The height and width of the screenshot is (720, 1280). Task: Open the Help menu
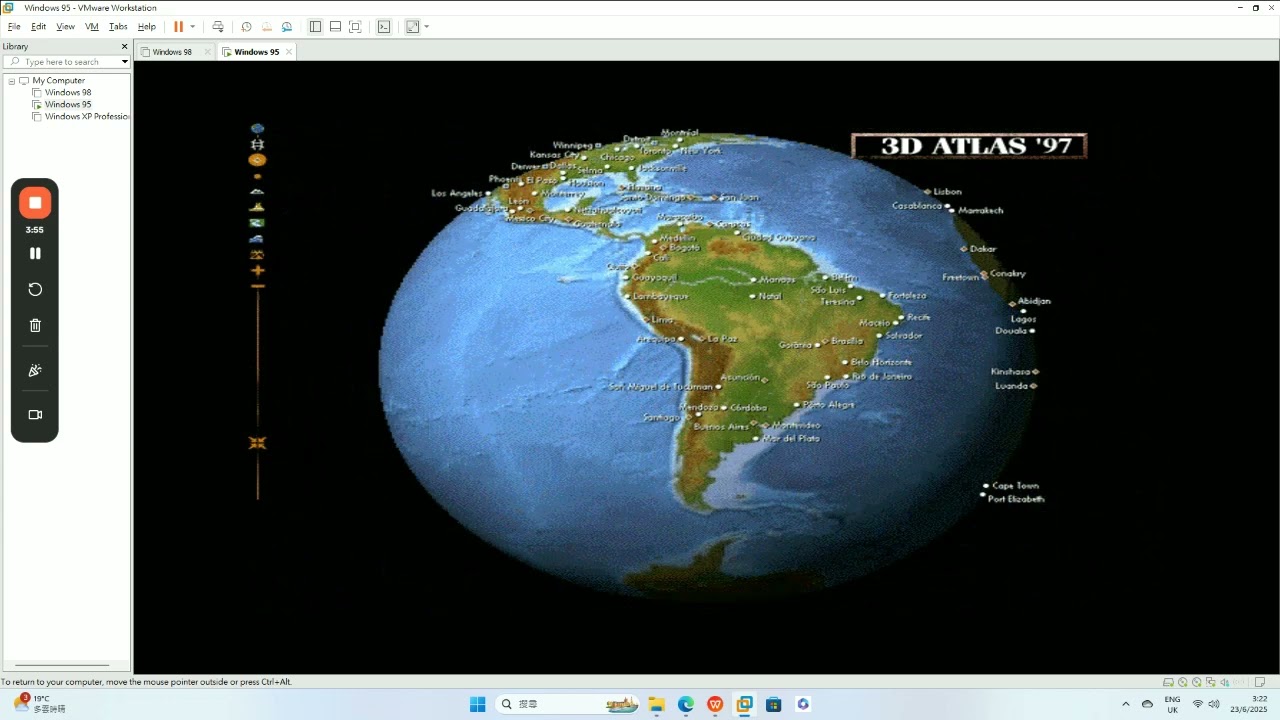point(146,27)
